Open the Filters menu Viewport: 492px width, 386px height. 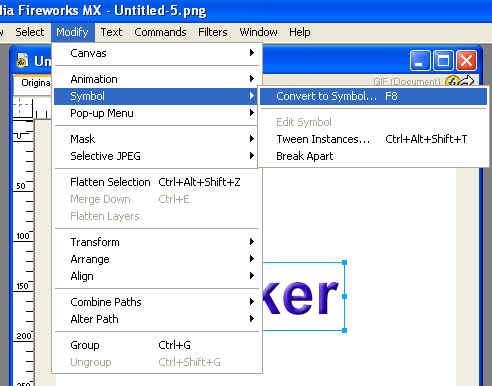[213, 32]
